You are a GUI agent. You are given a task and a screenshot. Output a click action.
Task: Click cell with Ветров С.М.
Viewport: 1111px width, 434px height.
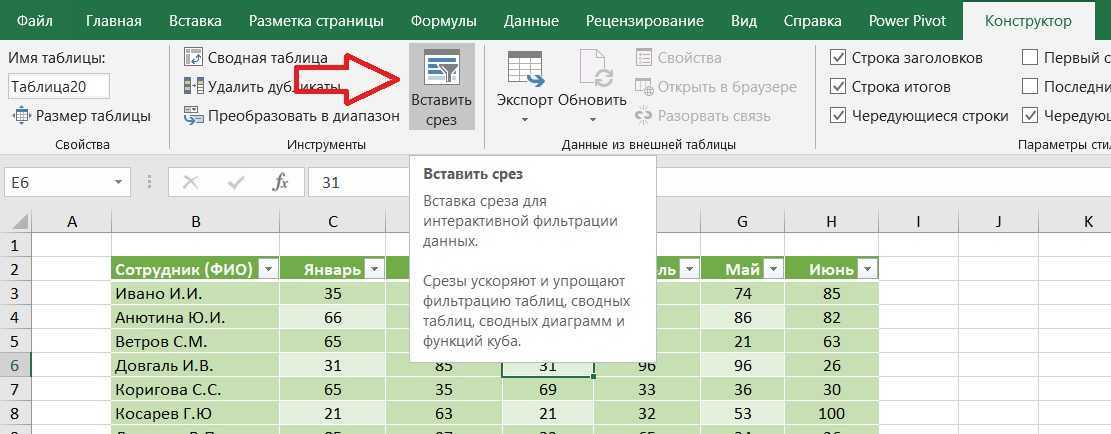(196, 342)
